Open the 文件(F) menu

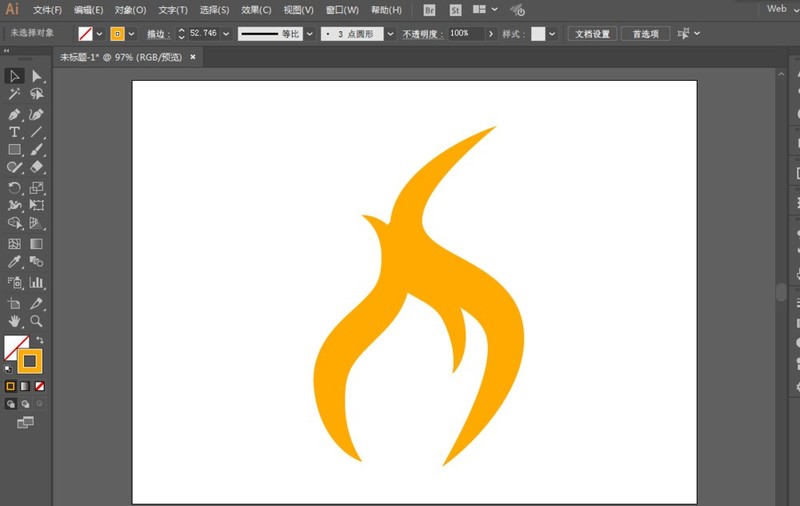[x=47, y=10]
